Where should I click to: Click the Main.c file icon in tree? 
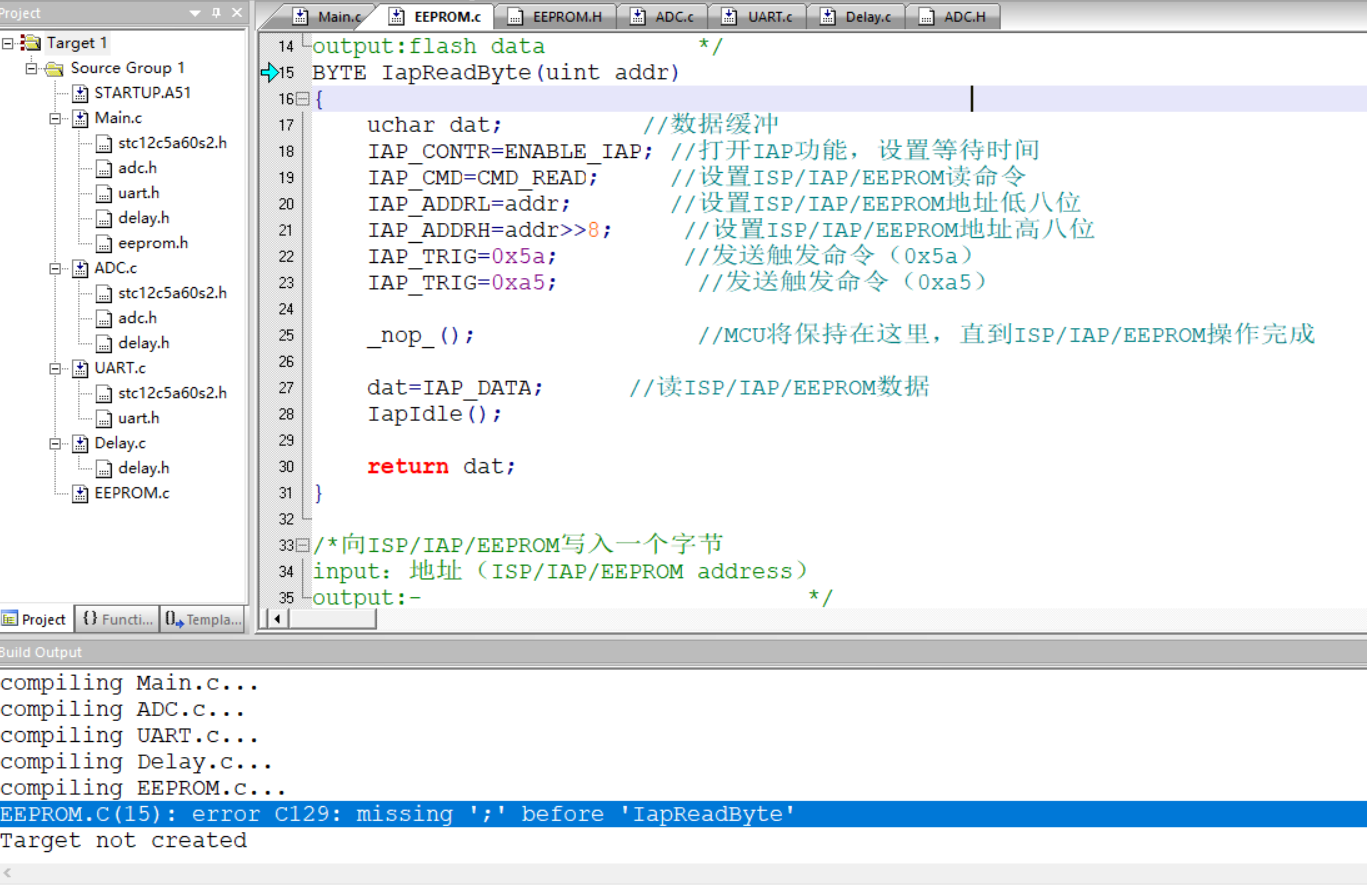click(x=80, y=118)
